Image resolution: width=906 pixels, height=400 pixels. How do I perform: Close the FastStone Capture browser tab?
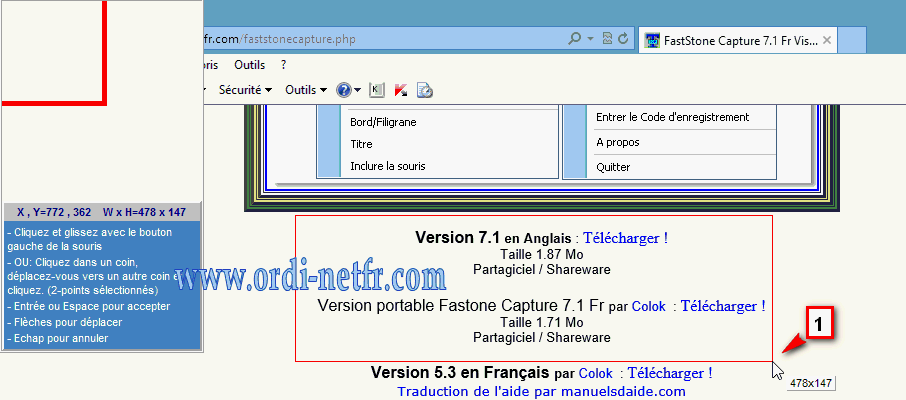click(826, 40)
